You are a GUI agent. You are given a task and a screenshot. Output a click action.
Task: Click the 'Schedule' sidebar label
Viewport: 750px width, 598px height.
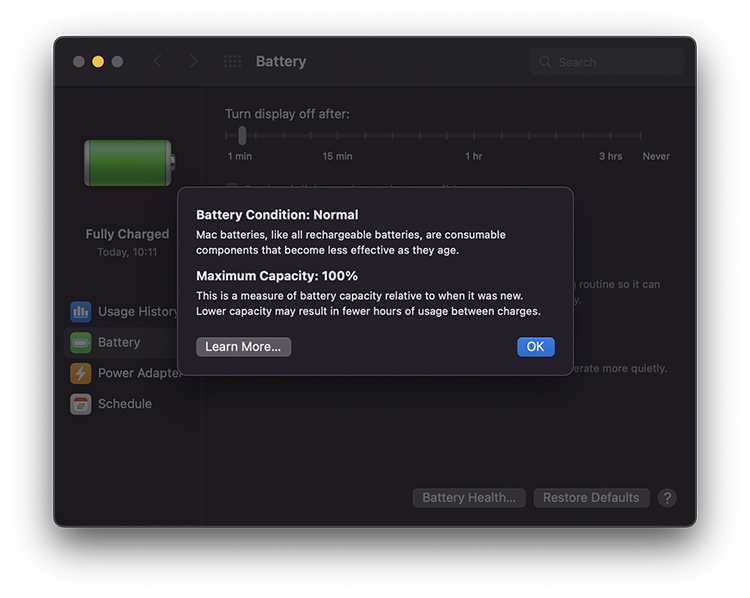click(x=125, y=404)
